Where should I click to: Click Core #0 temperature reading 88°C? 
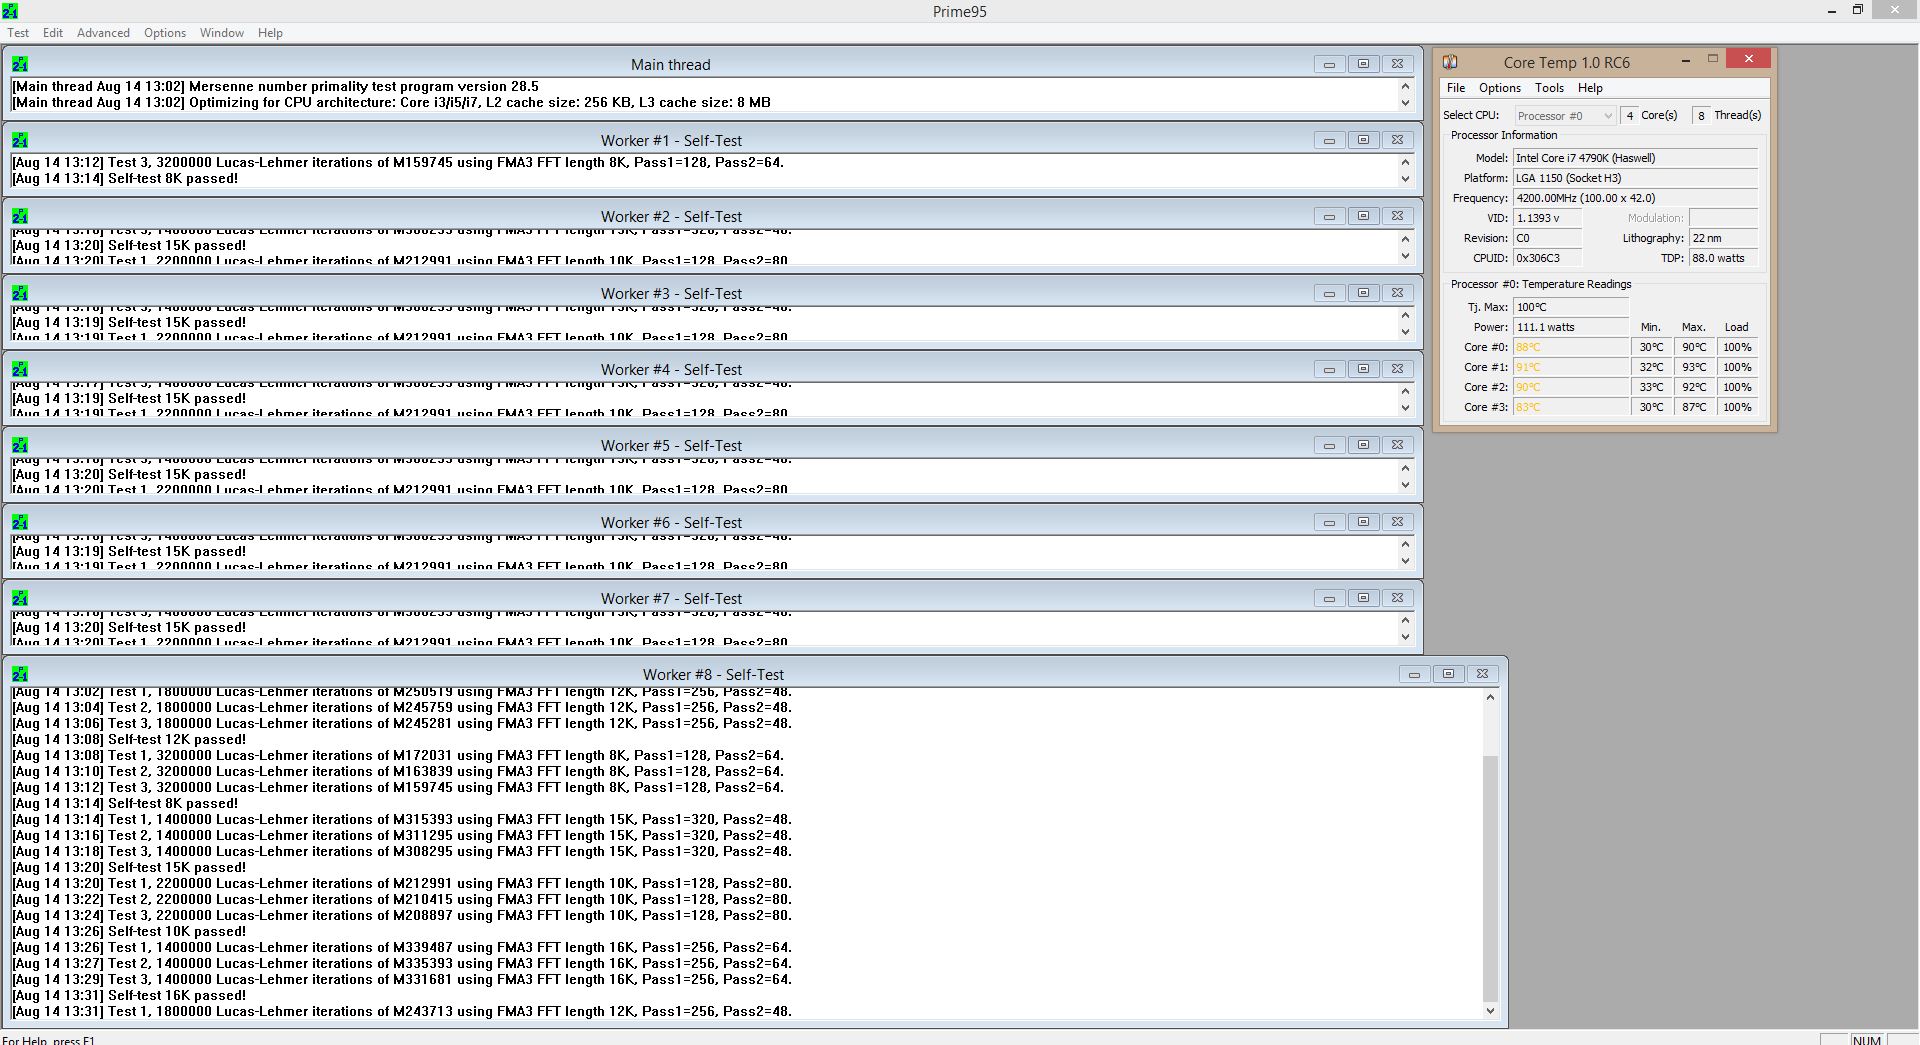1571,347
